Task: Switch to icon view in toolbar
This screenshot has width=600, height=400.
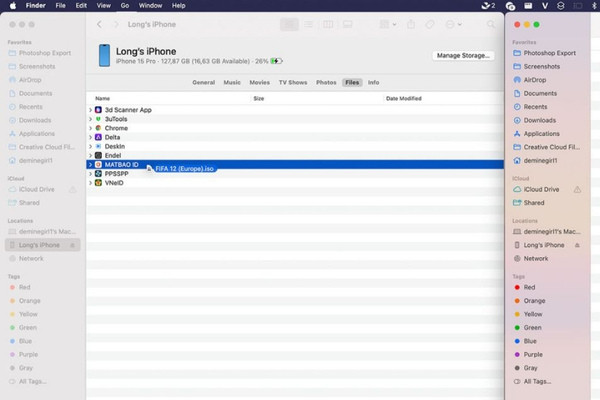Action: pos(289,24)
